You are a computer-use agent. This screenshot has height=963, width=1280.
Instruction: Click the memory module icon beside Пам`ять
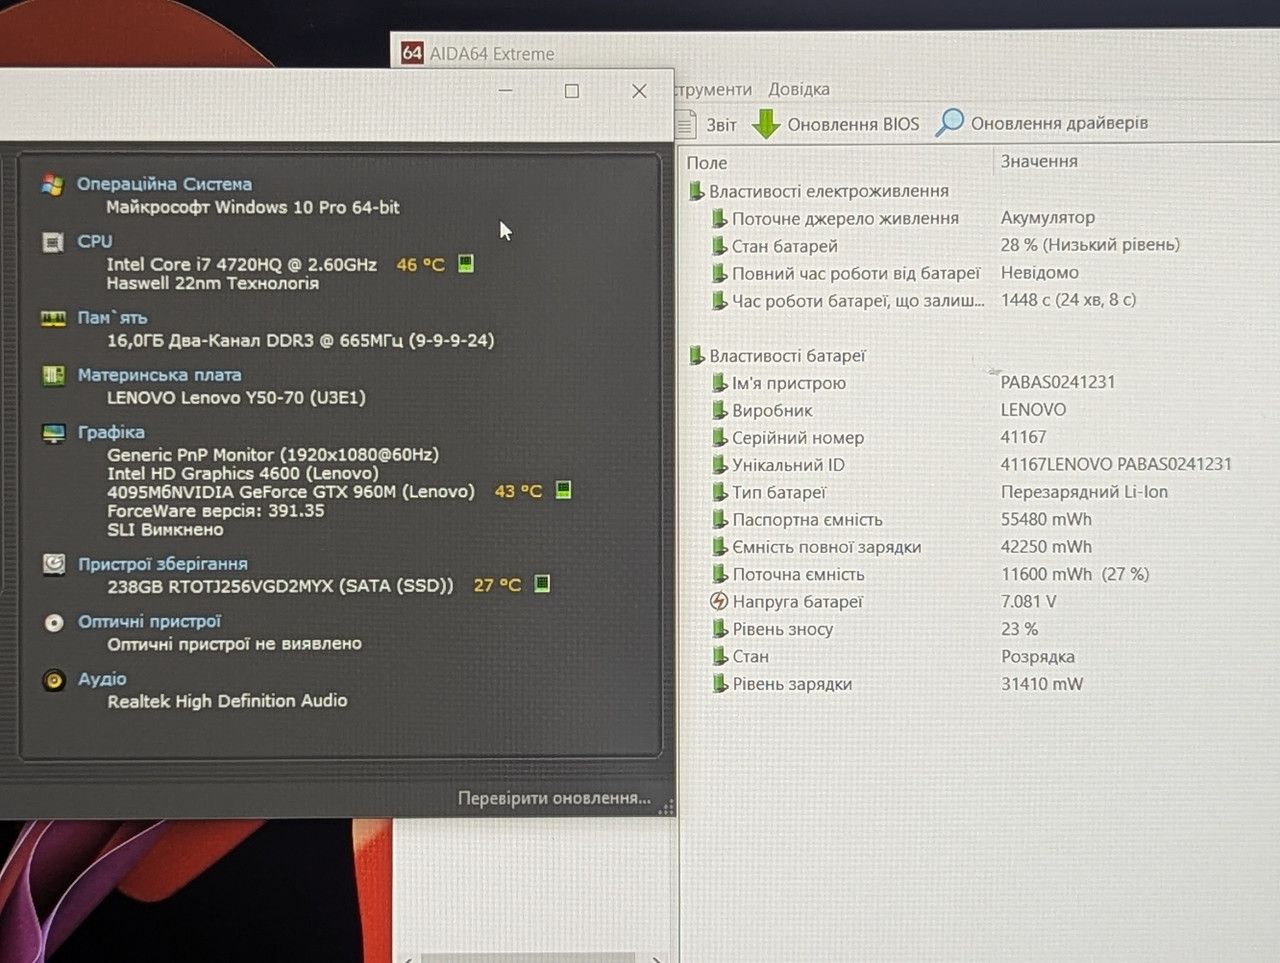[x=53, y=318]
